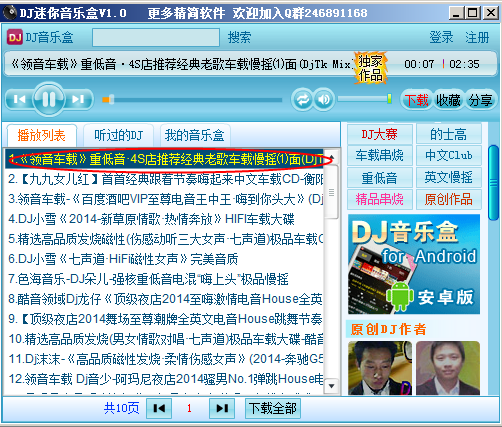Screen dimensions: 502x427
Task: Click the 共10页 page count label
Action: pos(121,408)
